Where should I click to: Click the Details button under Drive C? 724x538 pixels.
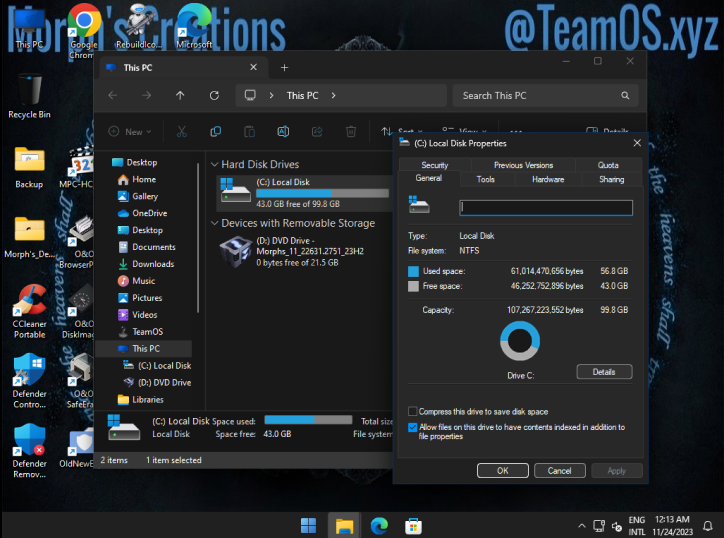[604, 372]
